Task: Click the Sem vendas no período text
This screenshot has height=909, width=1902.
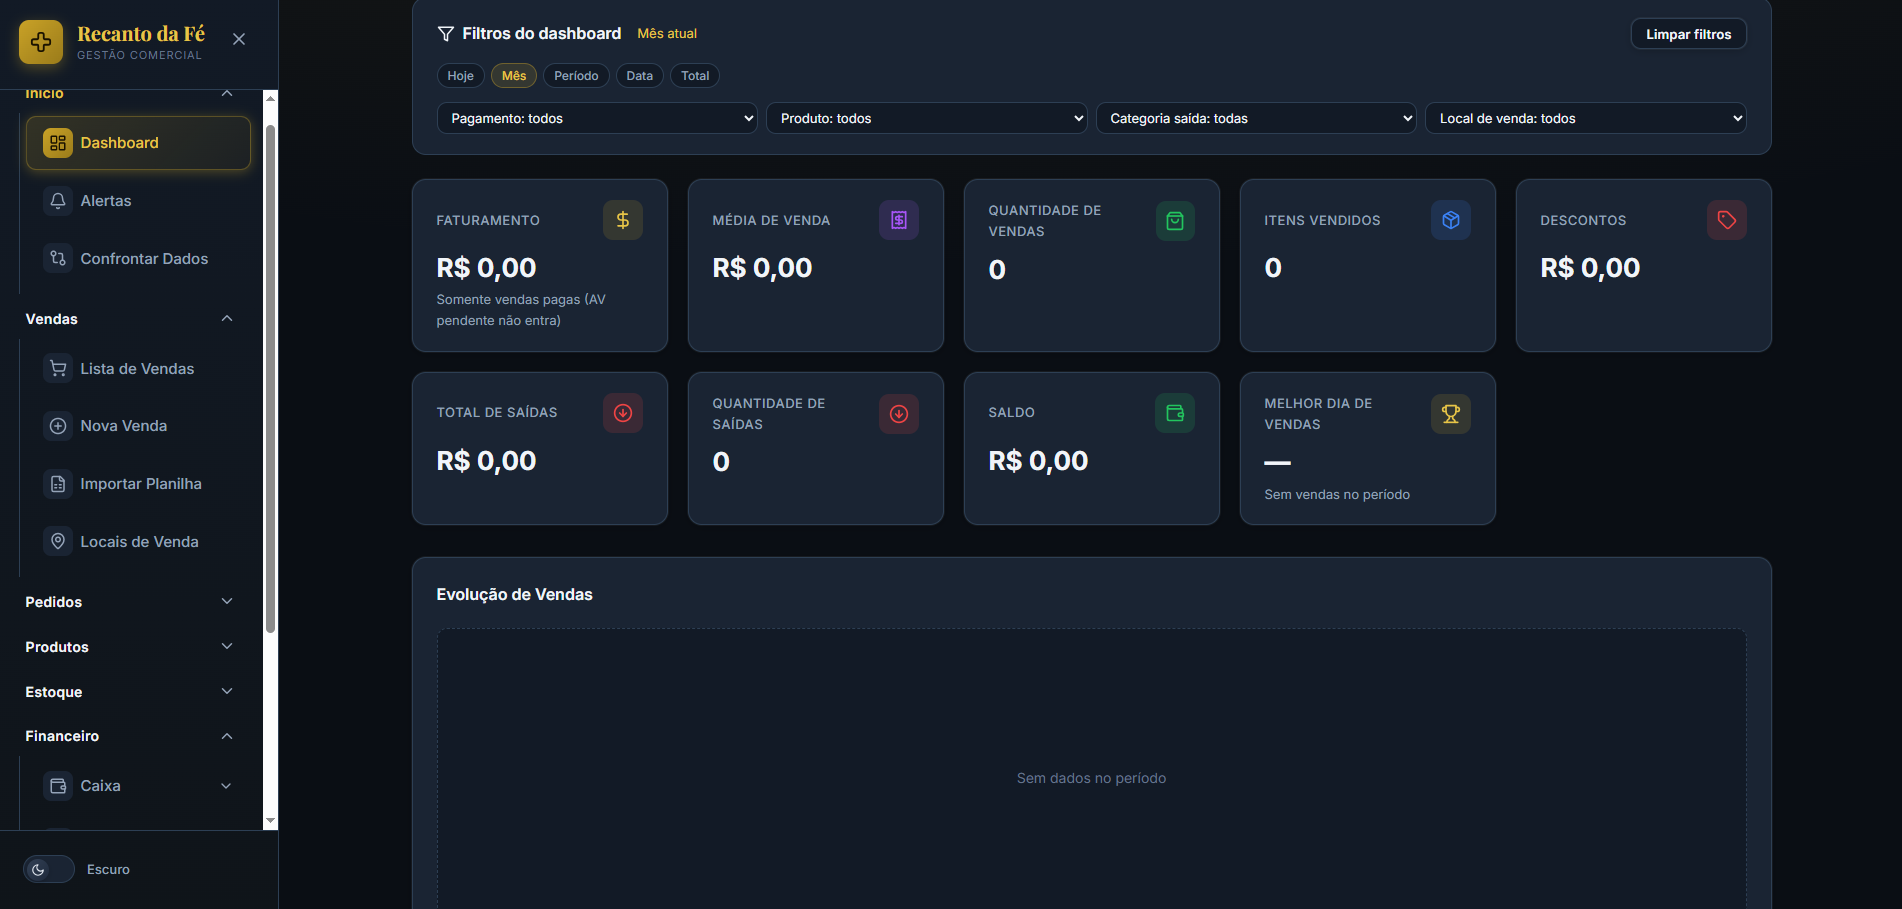Action: 1337,495
